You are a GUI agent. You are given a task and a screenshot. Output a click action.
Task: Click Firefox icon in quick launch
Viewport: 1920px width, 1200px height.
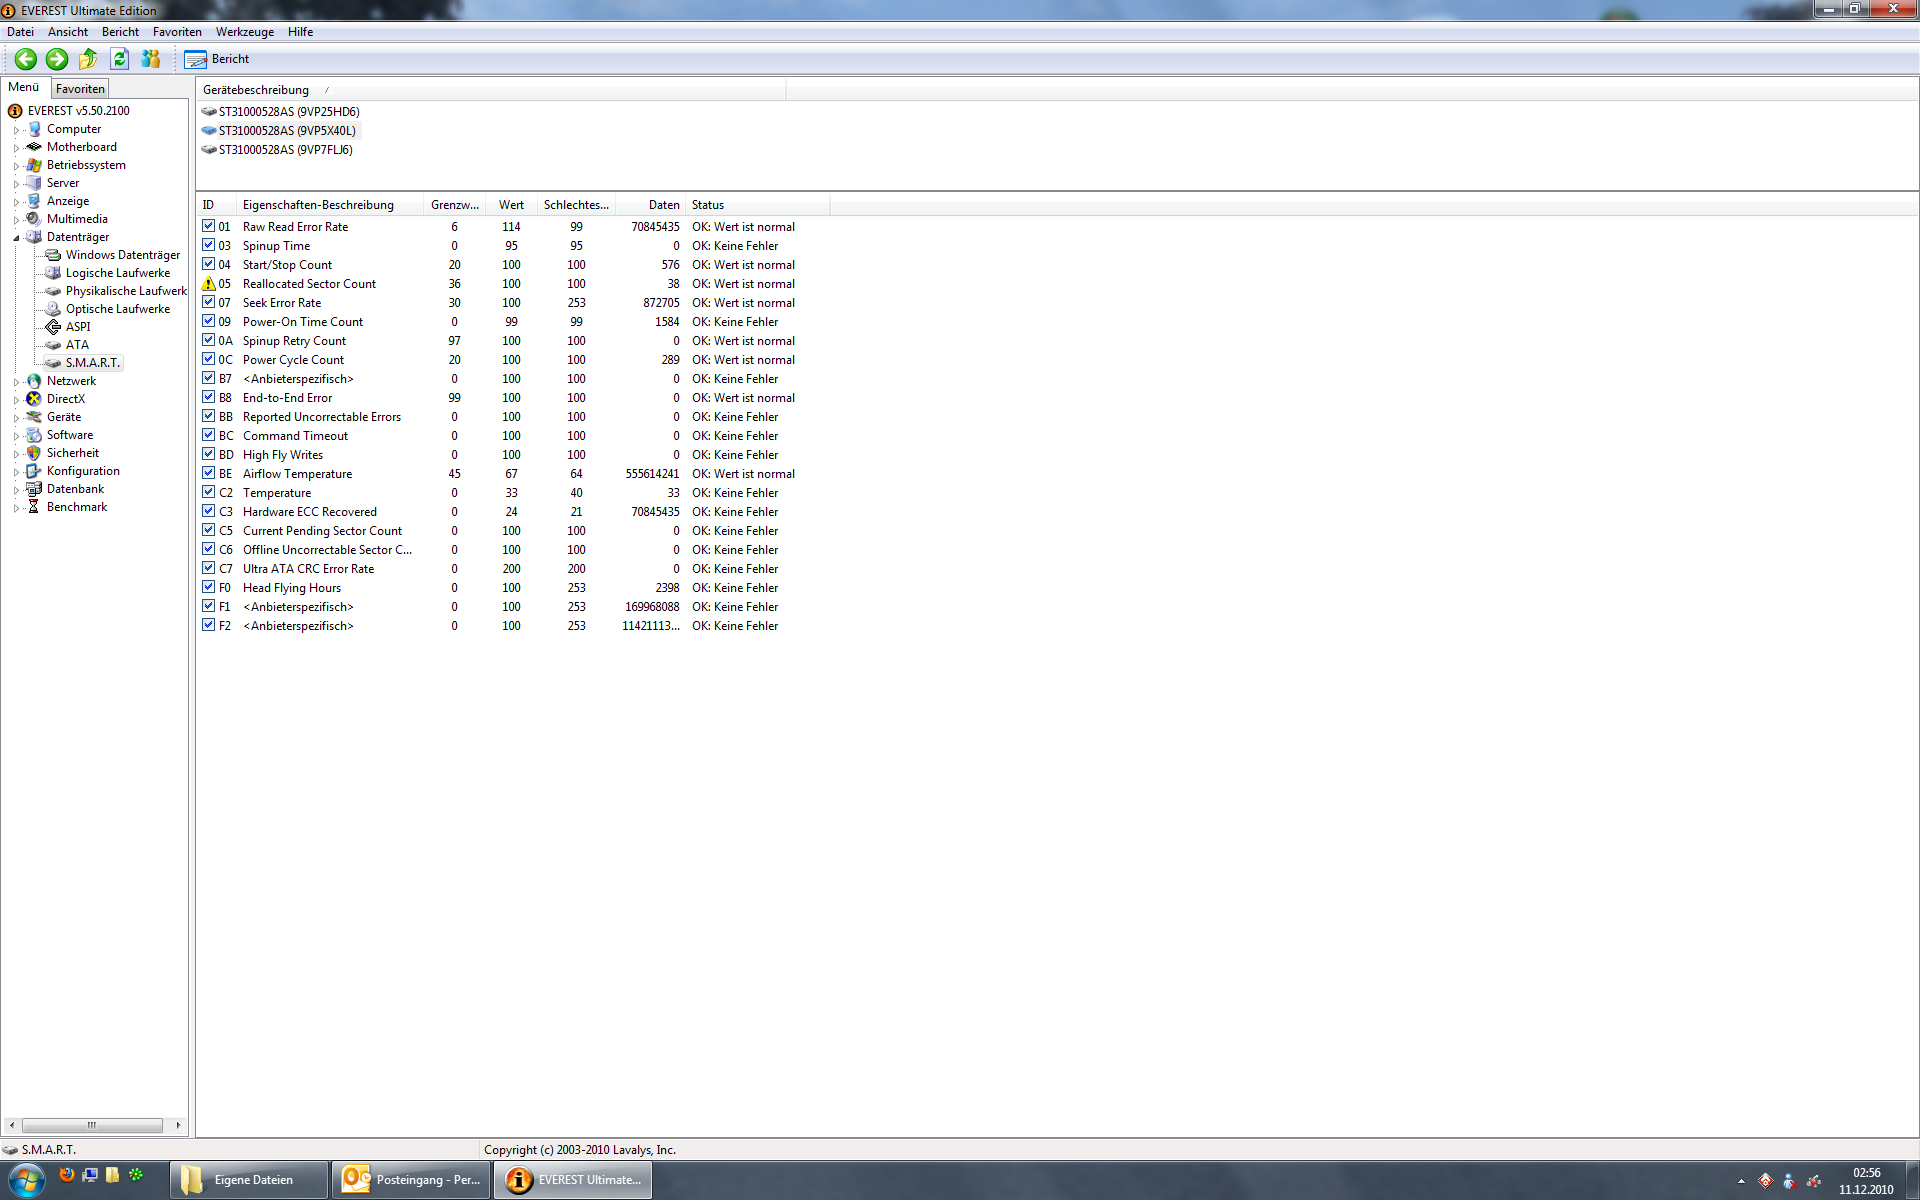click(67, 1175)
